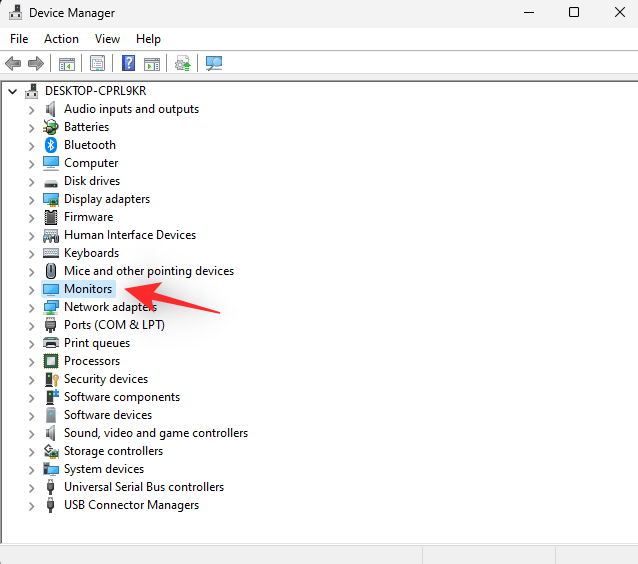This screenshot has height=564, width=638.
Task: Expand the Network adapters chevron
Action: click(x=31, y=307)
